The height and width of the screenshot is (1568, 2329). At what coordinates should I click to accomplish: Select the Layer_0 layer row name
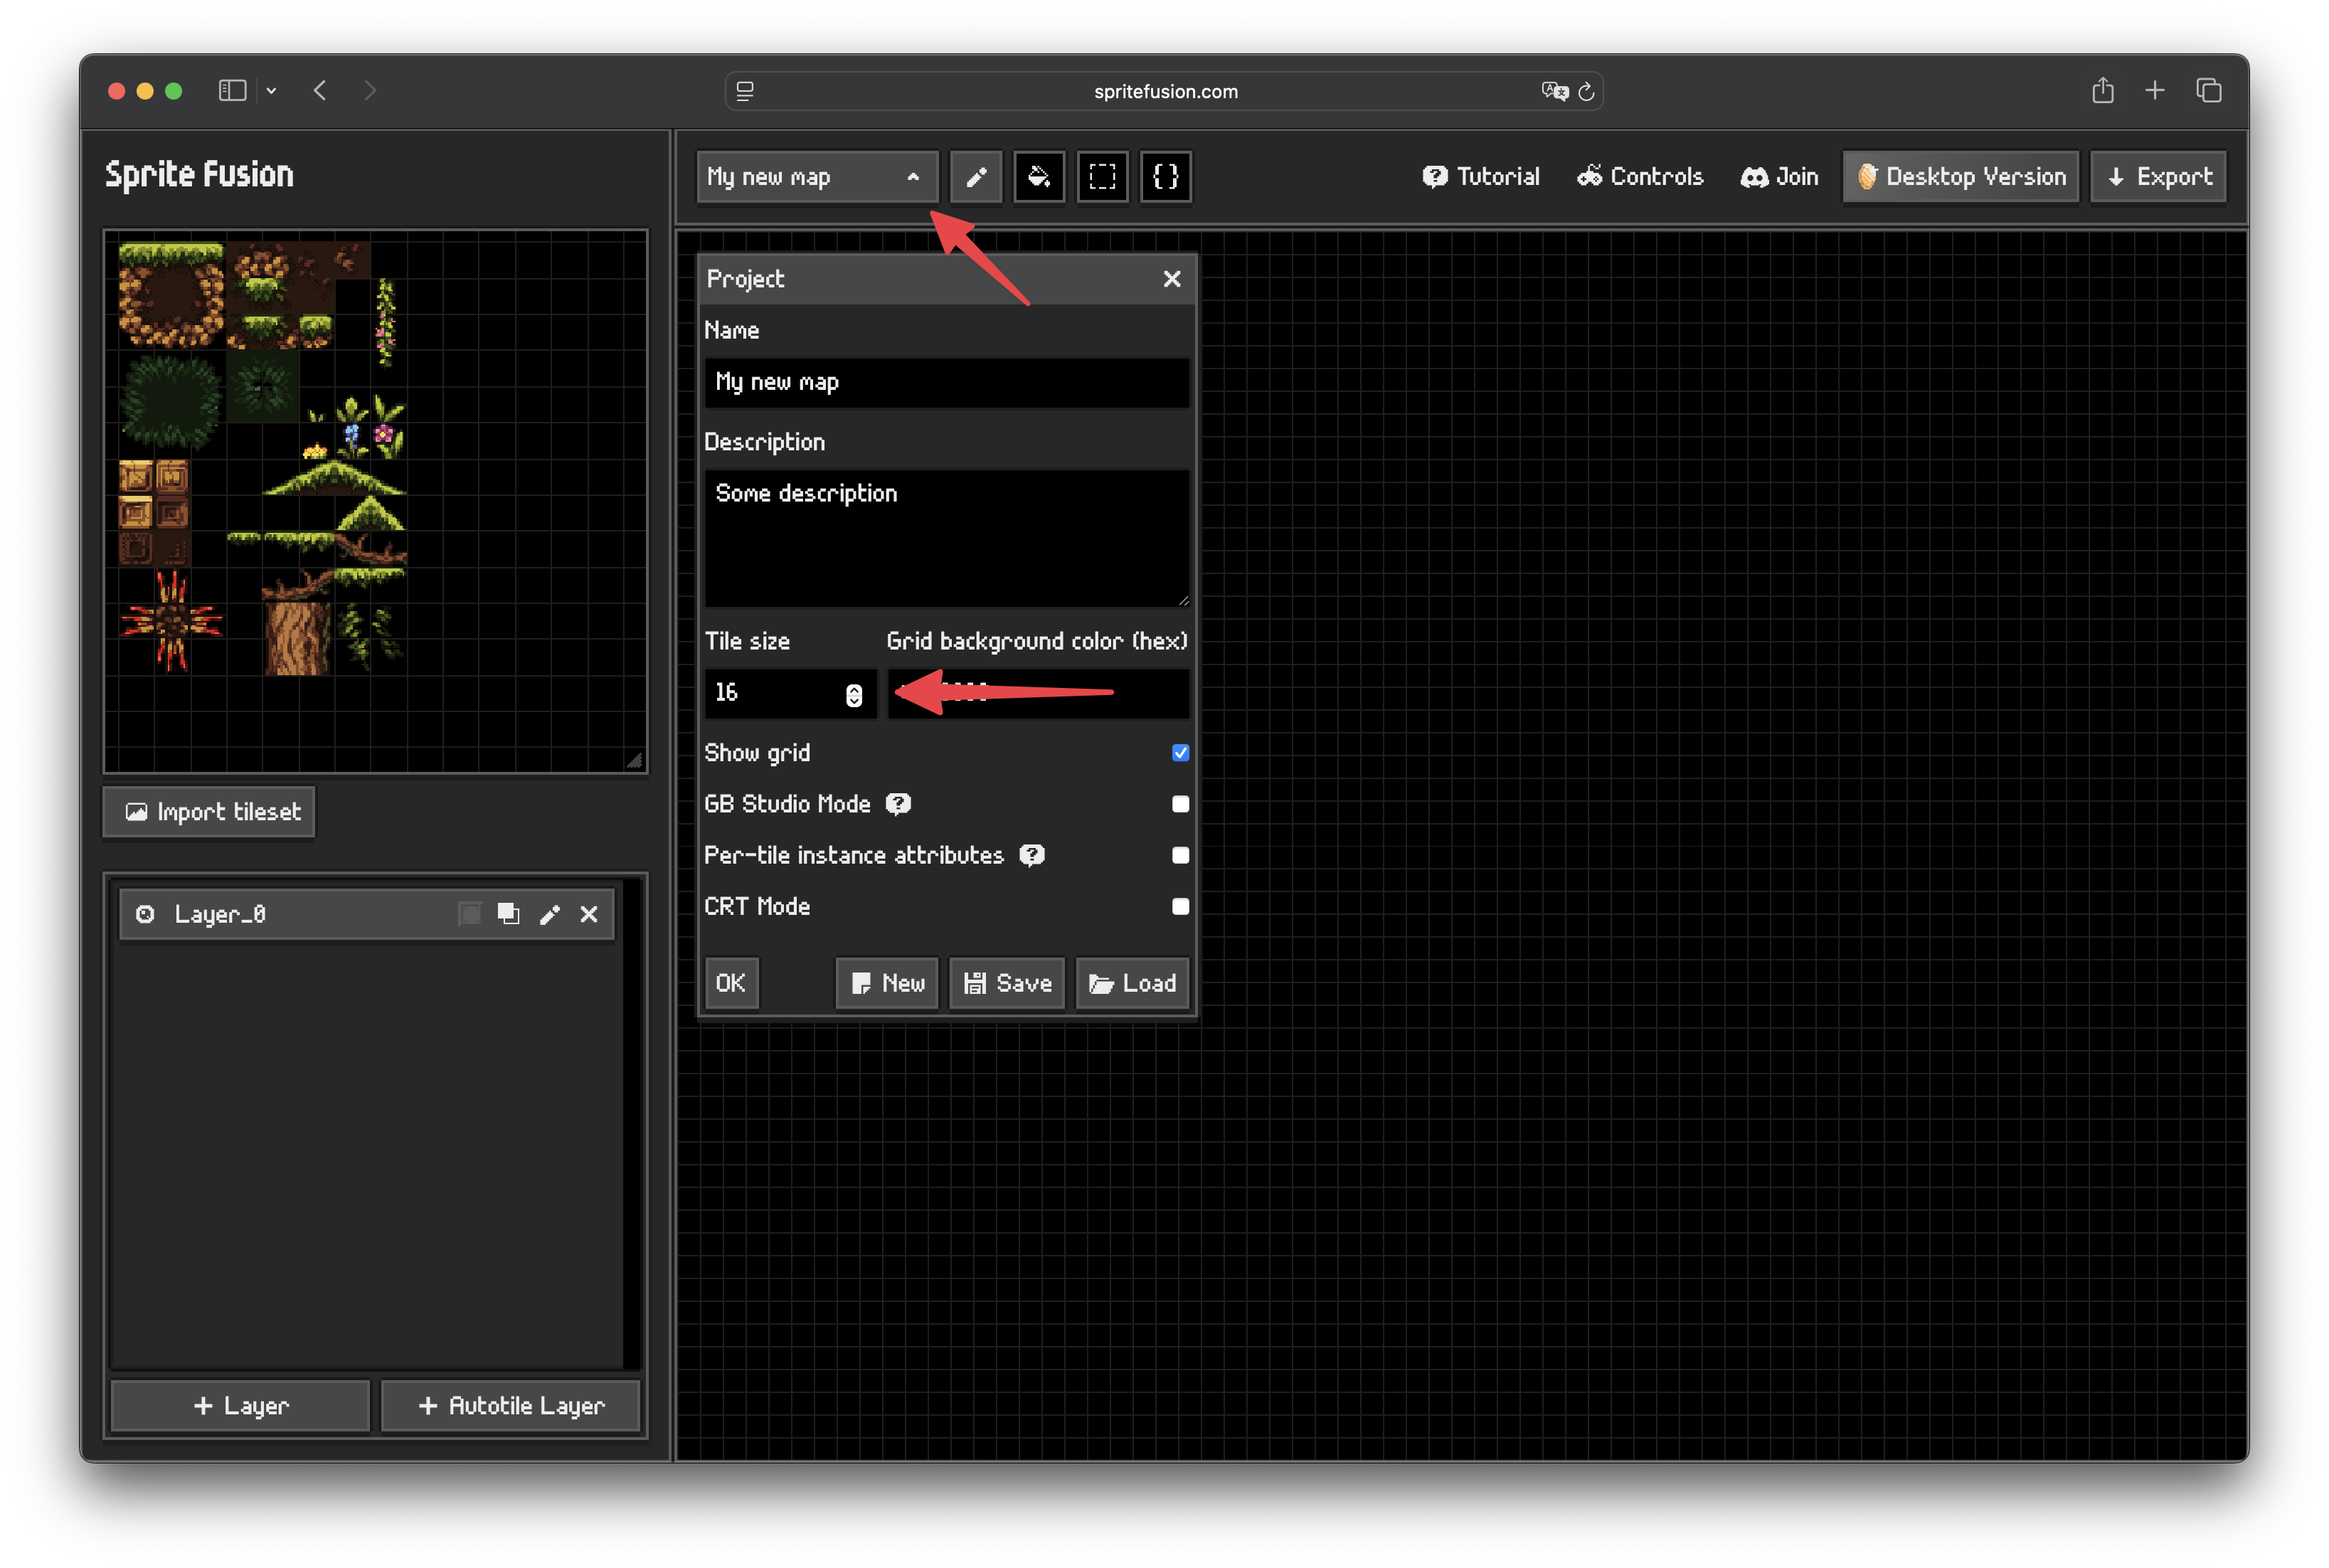[x=220, y=914]
